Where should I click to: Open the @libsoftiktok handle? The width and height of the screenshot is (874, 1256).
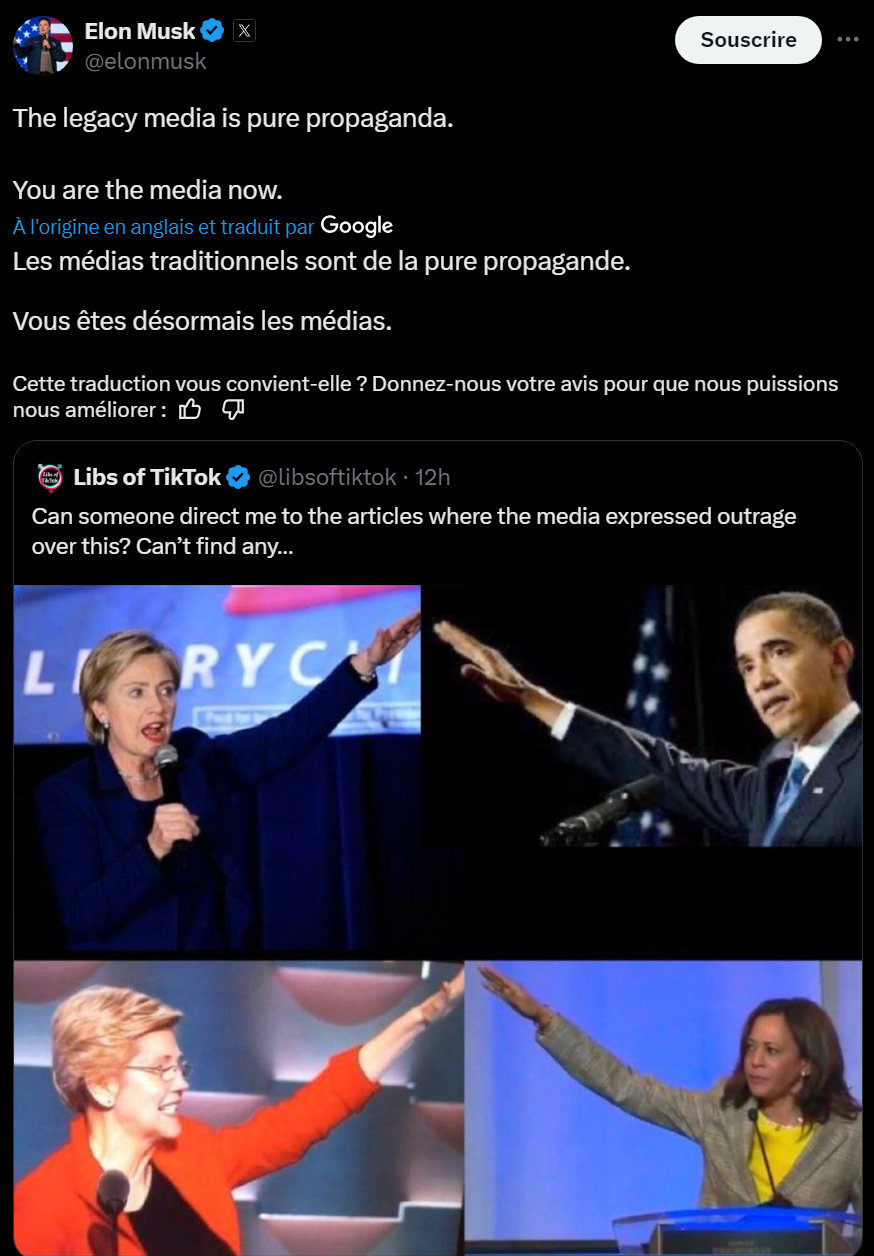(327, 477)
